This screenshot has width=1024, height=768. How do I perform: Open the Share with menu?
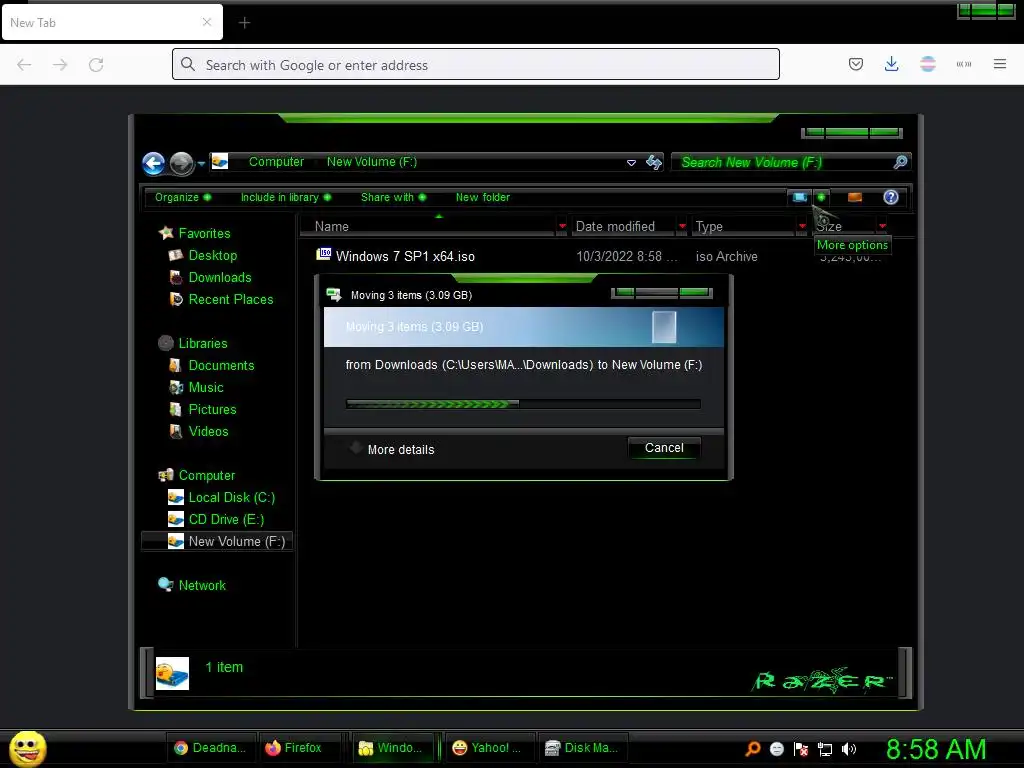click(394, 197)
